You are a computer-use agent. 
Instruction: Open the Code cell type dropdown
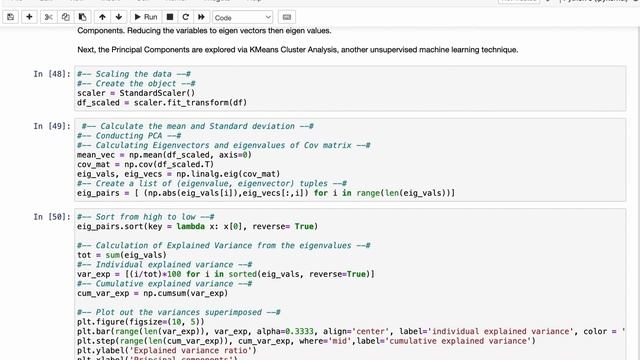coord(242,18)
